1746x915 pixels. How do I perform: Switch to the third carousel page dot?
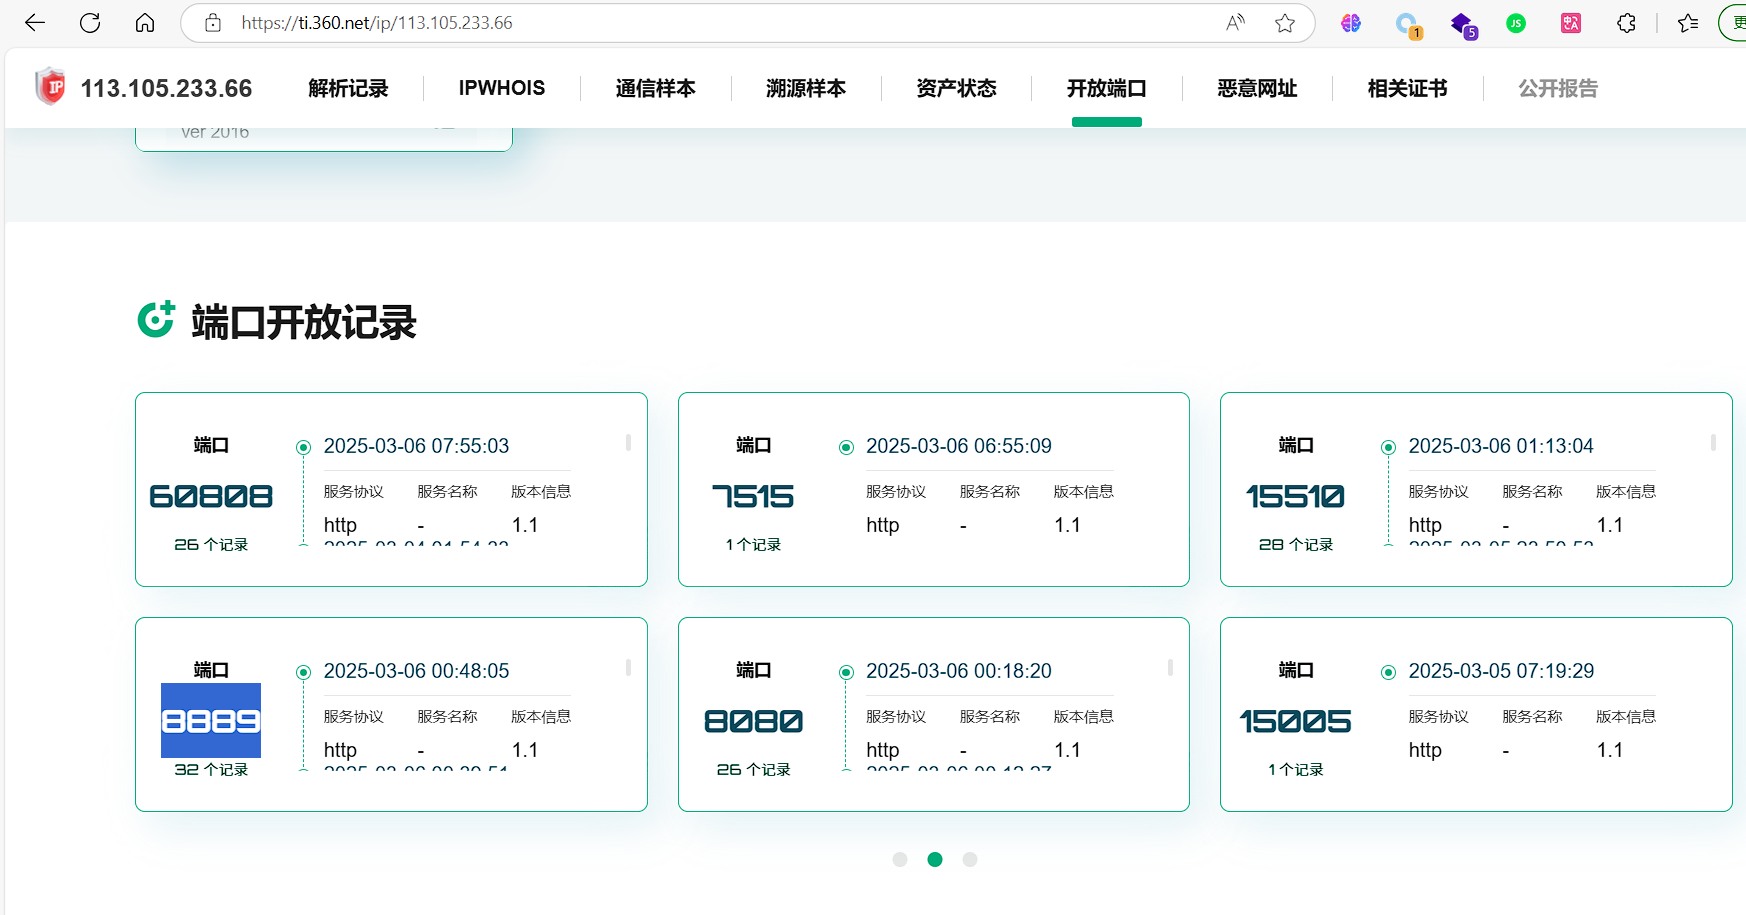click(970, 859)
